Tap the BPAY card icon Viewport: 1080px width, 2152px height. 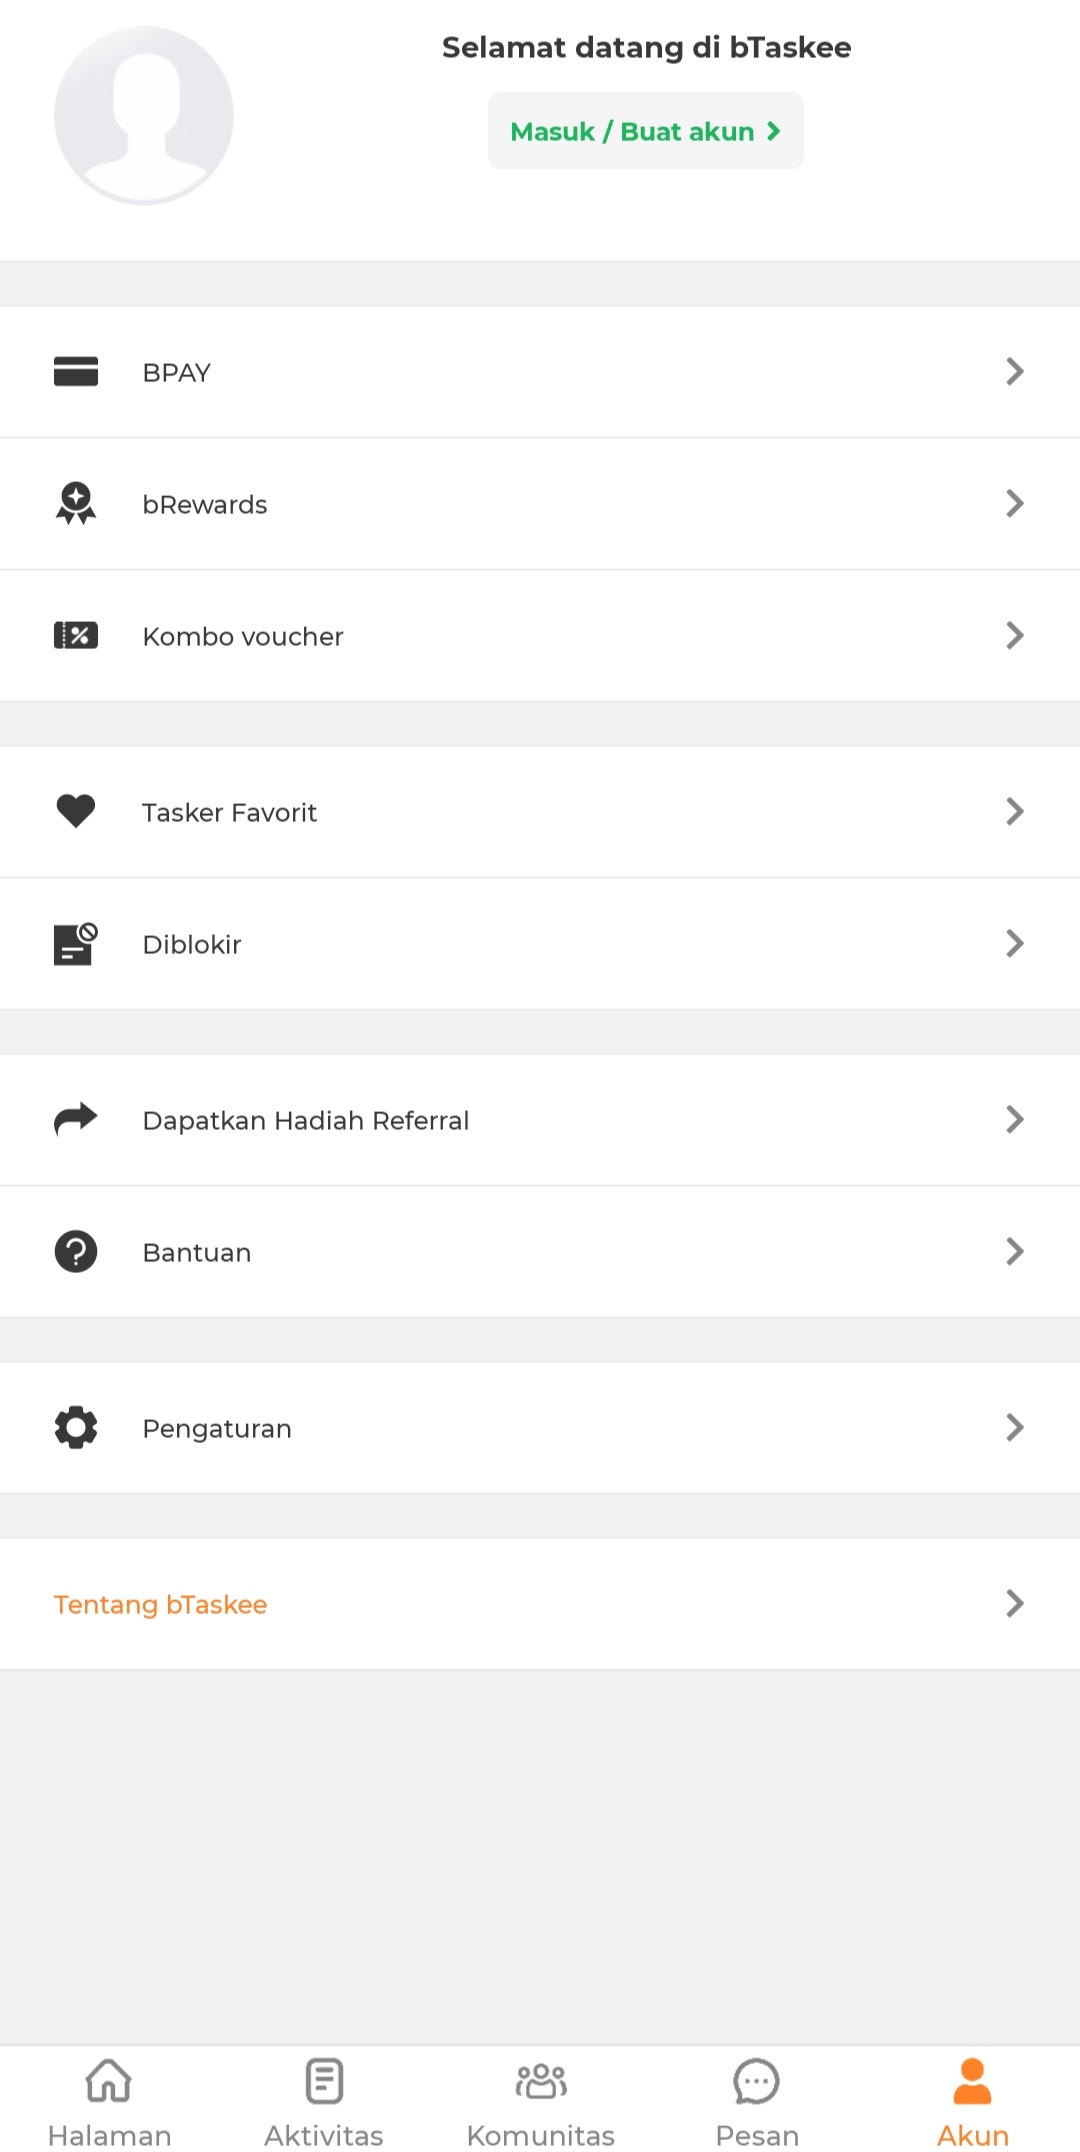point(76,372)
